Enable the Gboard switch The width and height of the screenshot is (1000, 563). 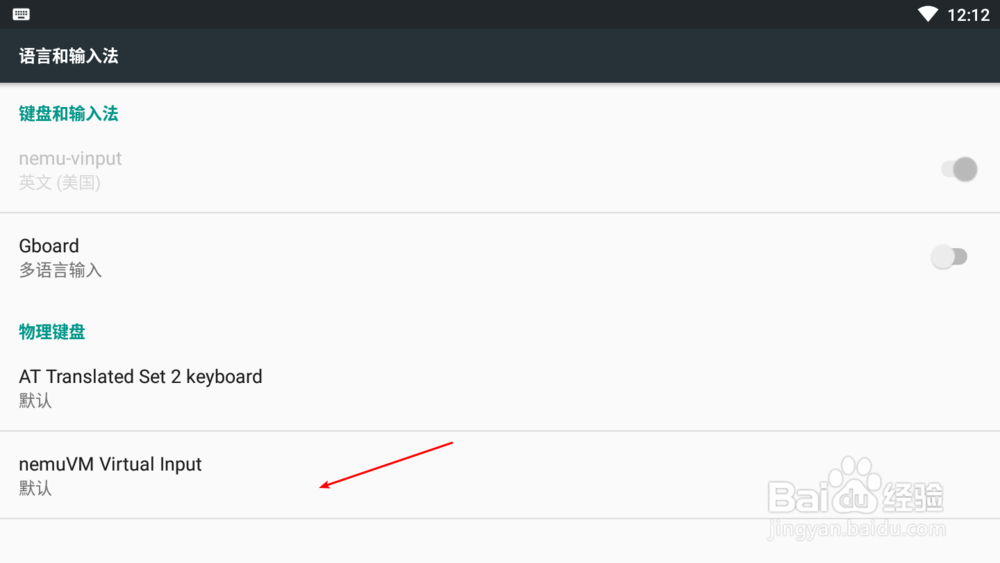pyautogui.click(x=948, y=257)
